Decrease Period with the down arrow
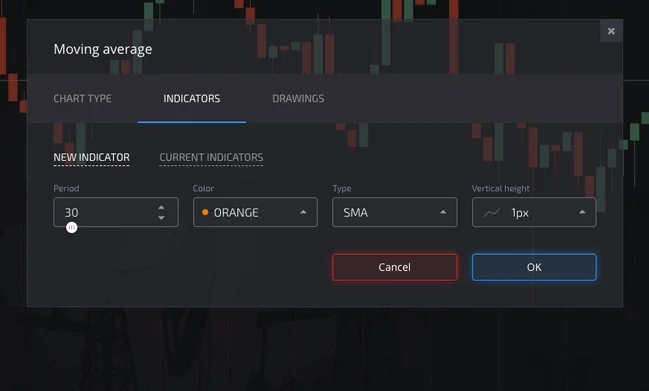649x391 pixels. [161, 218]
